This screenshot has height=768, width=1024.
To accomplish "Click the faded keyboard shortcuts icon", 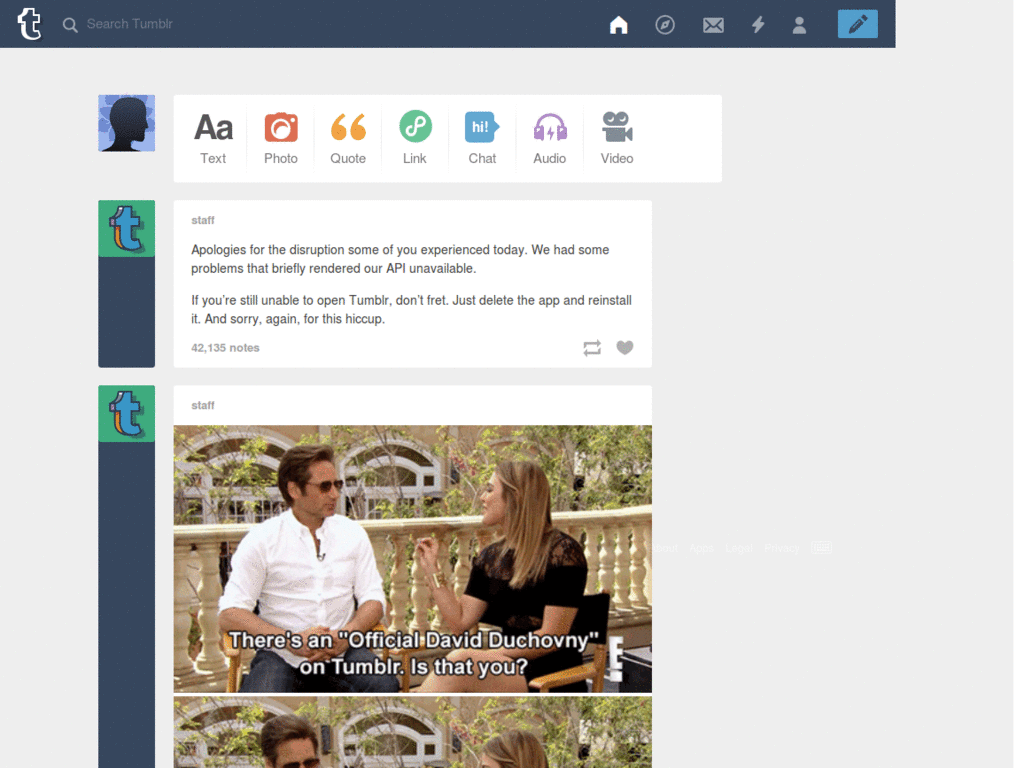I will point(822,547).
